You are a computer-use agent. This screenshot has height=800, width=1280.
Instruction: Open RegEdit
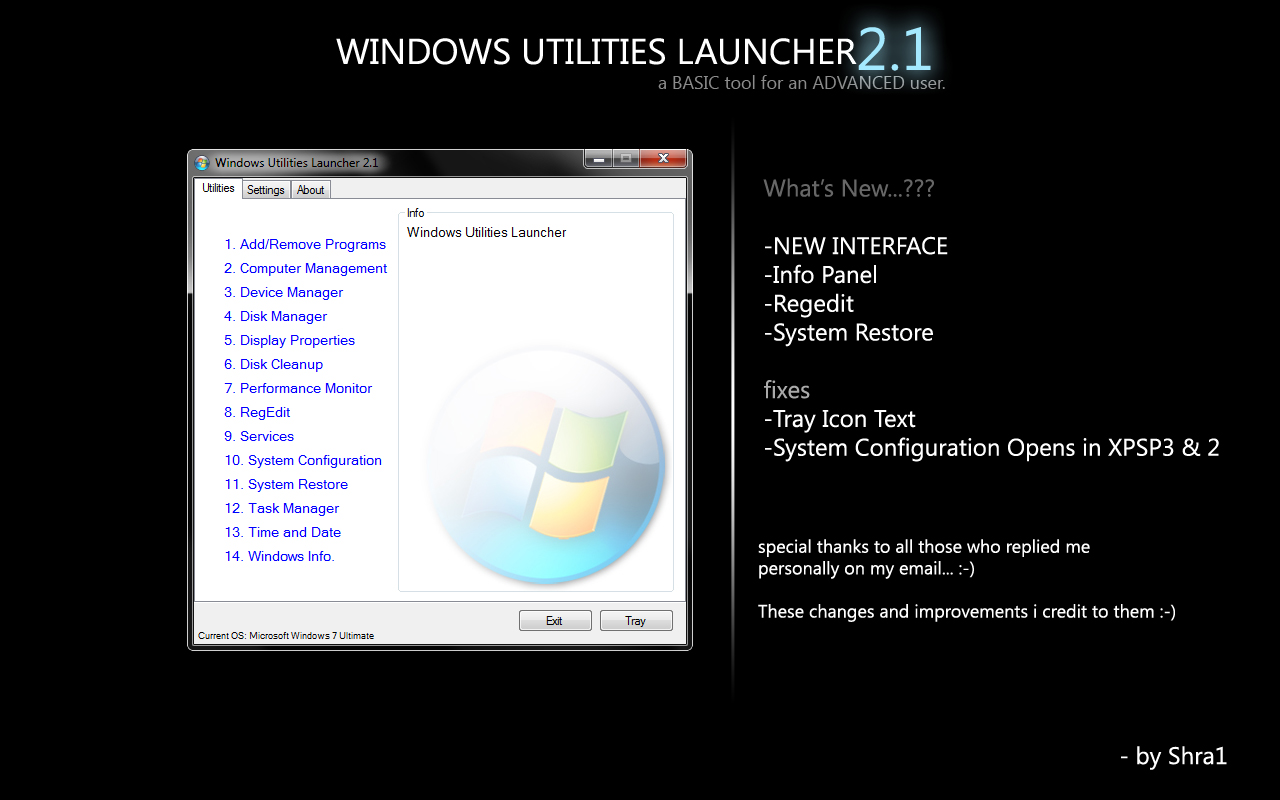click(257, 412)
